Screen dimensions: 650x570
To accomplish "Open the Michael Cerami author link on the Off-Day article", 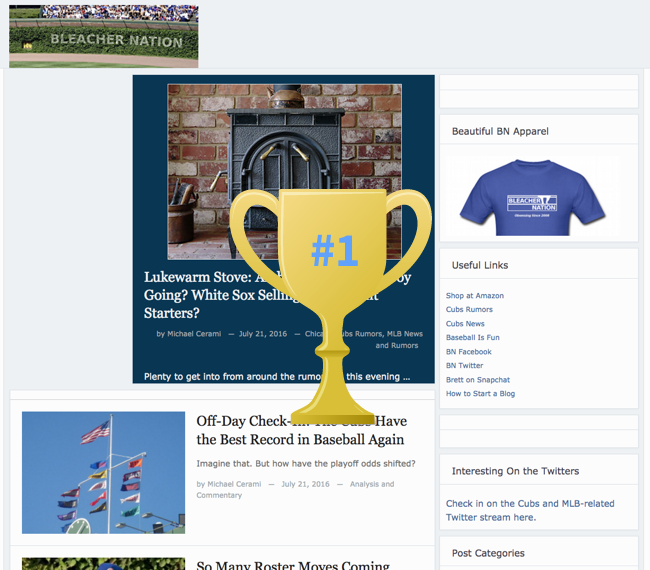I will click(x=234, y=484).
